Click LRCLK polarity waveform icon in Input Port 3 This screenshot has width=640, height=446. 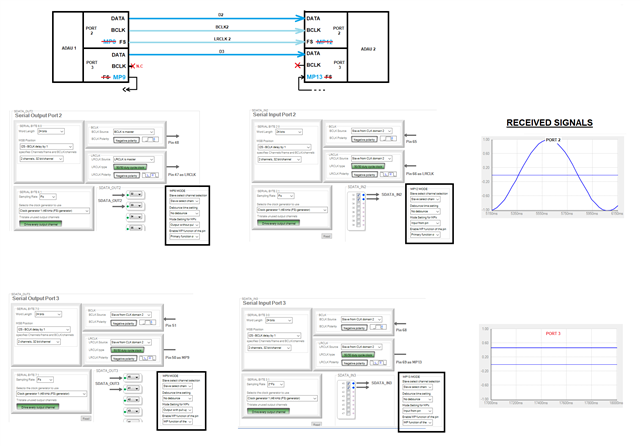pos(378,363)
